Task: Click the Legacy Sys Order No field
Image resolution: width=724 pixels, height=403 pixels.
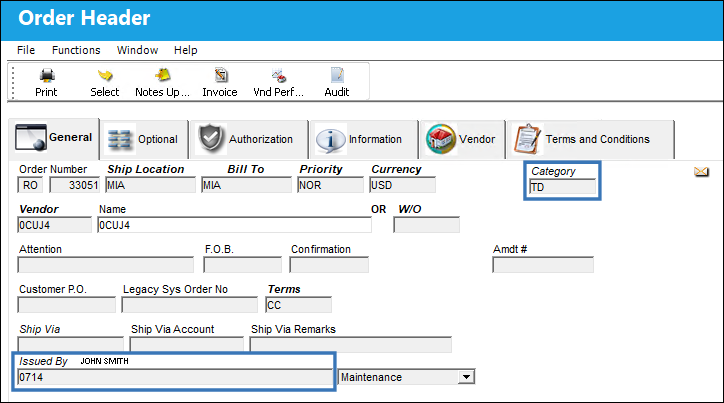Action: (190, 305)
